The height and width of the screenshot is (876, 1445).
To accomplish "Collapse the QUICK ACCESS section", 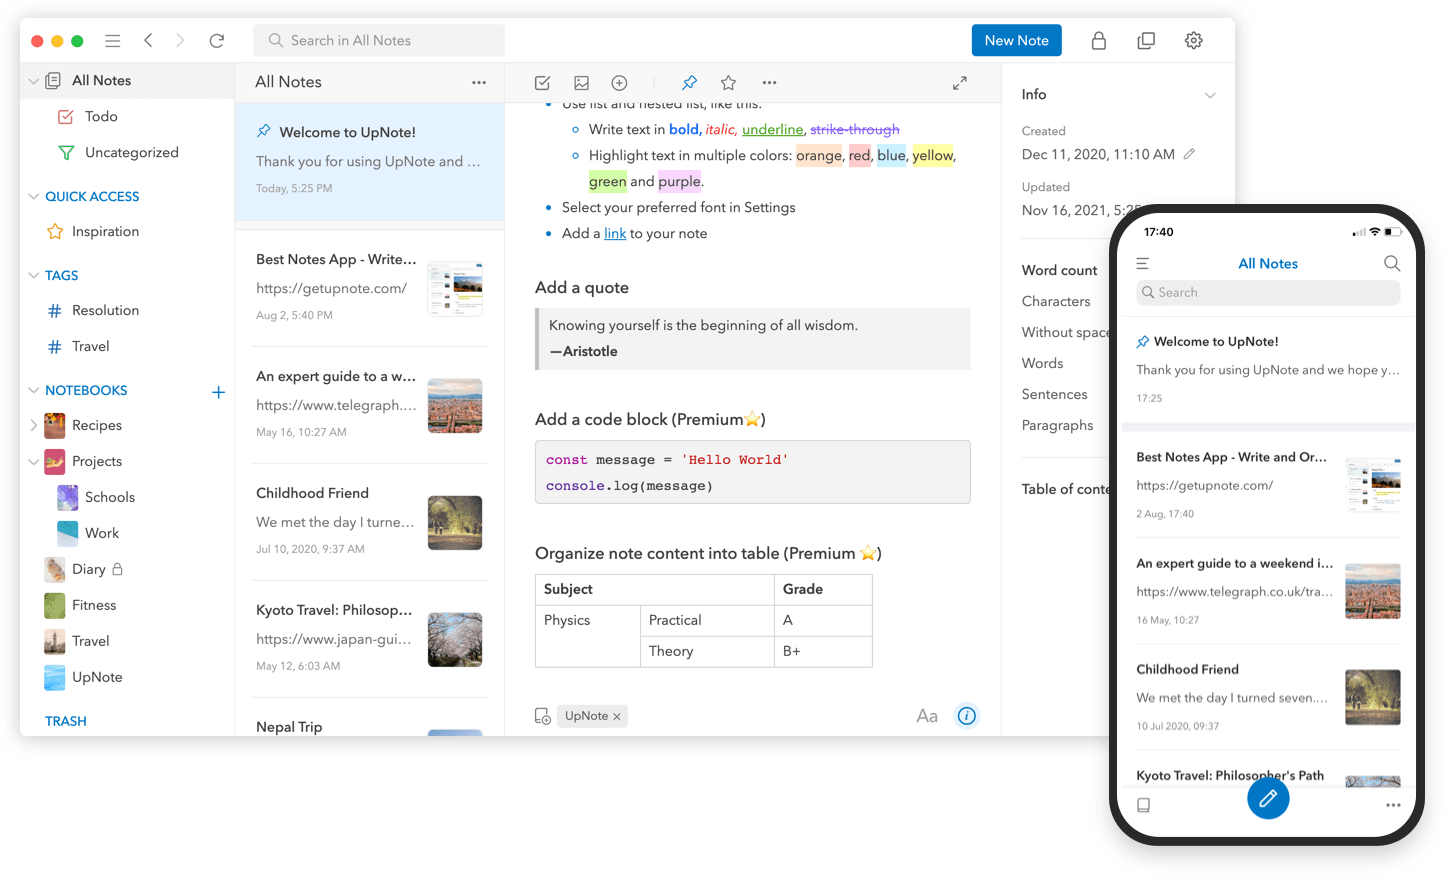I will pos(34,197).
